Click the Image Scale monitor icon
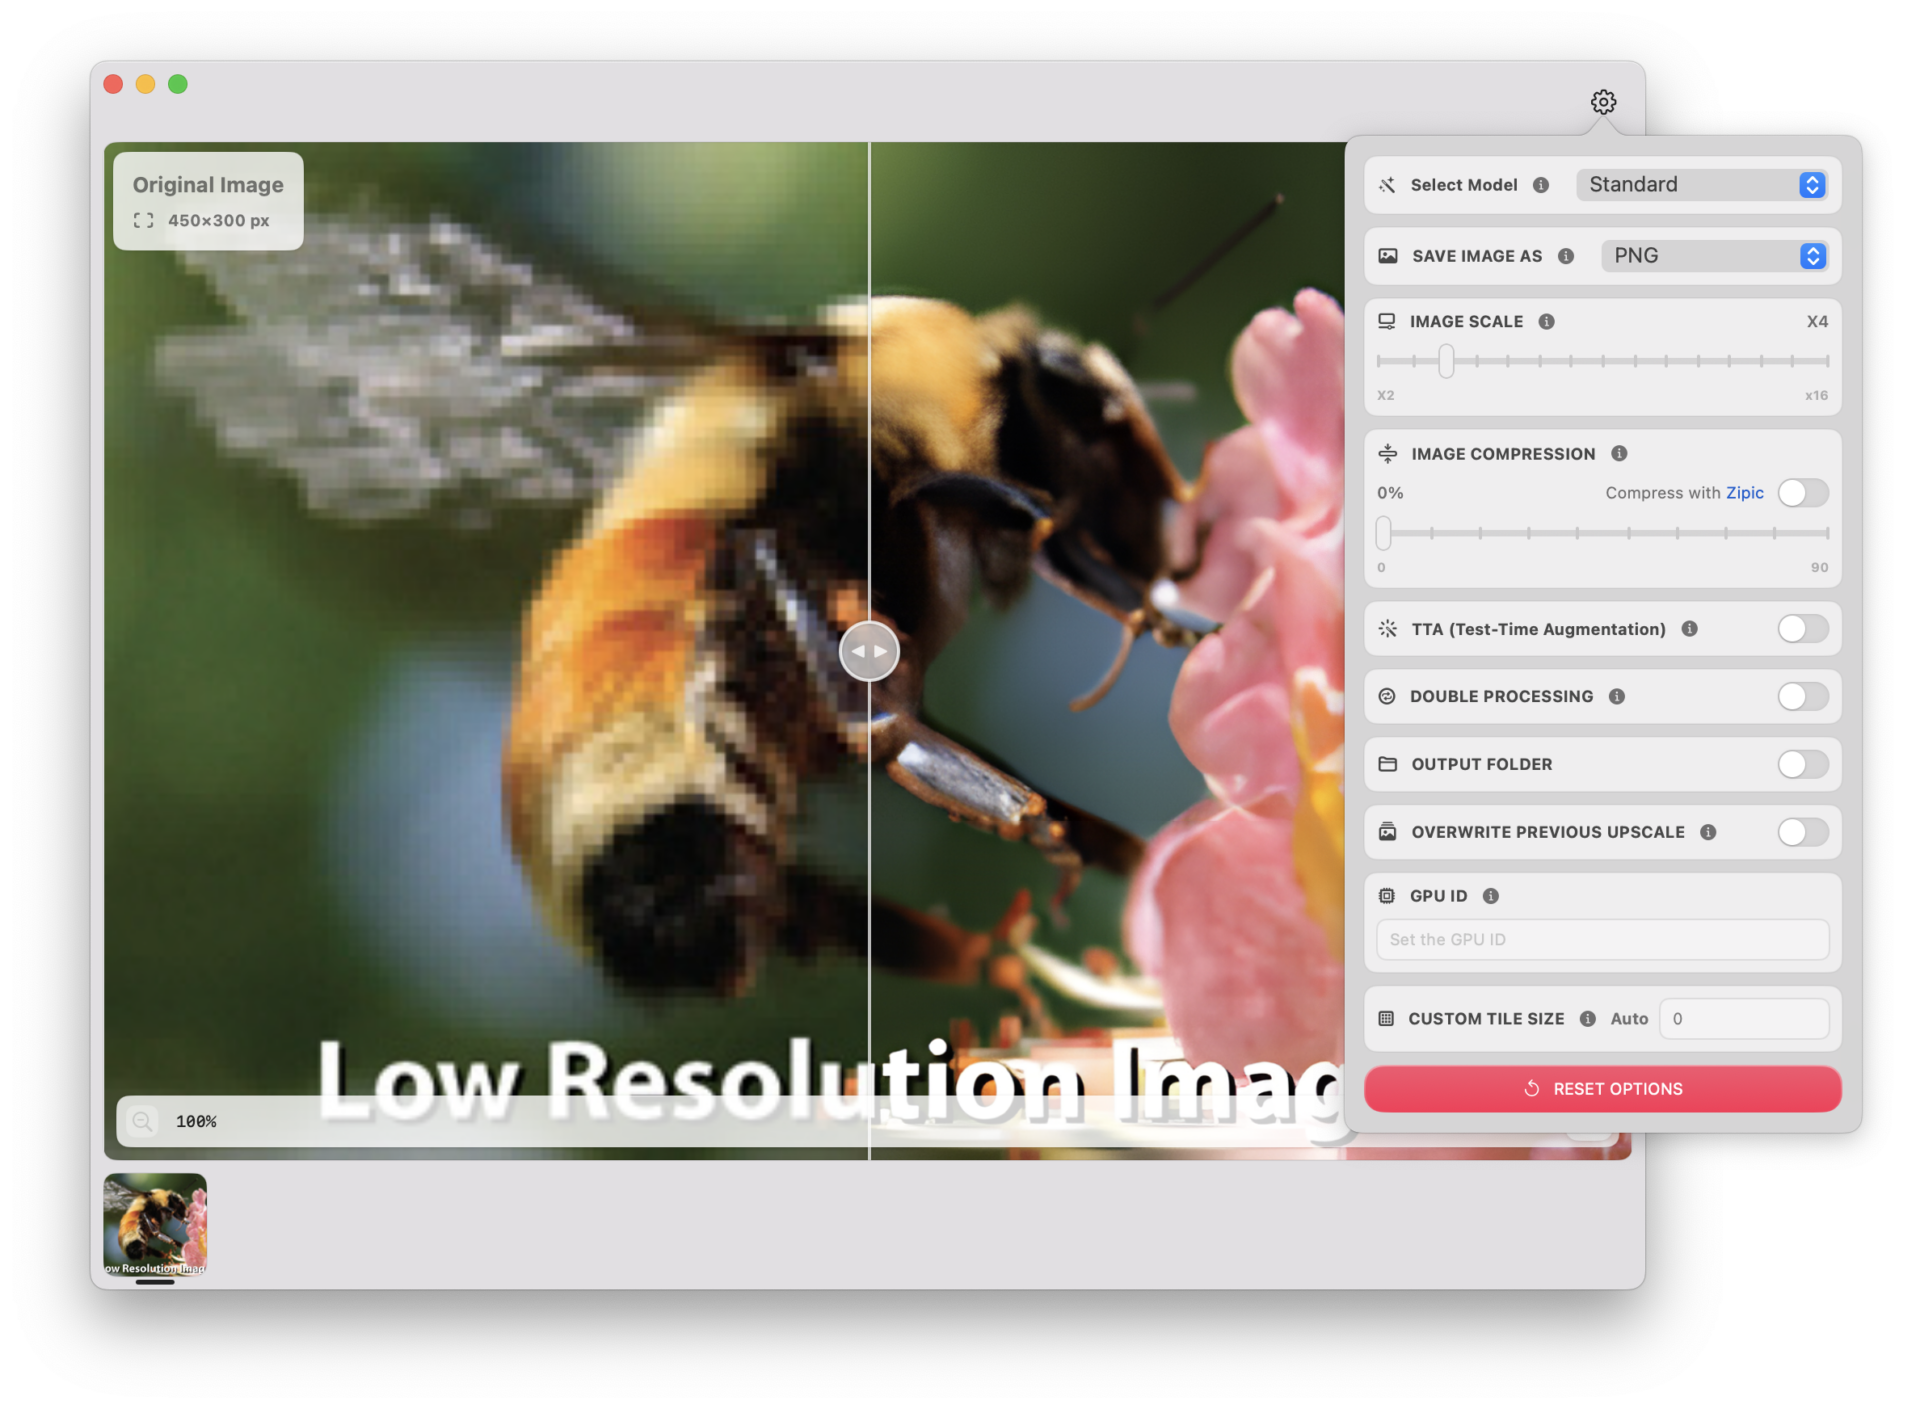 point(1387,321)
